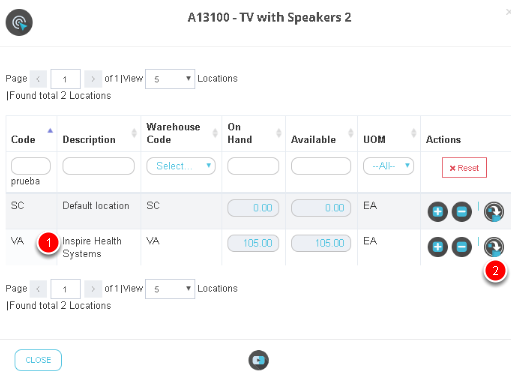Click the On Hand filter input field
This screenshot has height=375, width=511.
(253, 166)
